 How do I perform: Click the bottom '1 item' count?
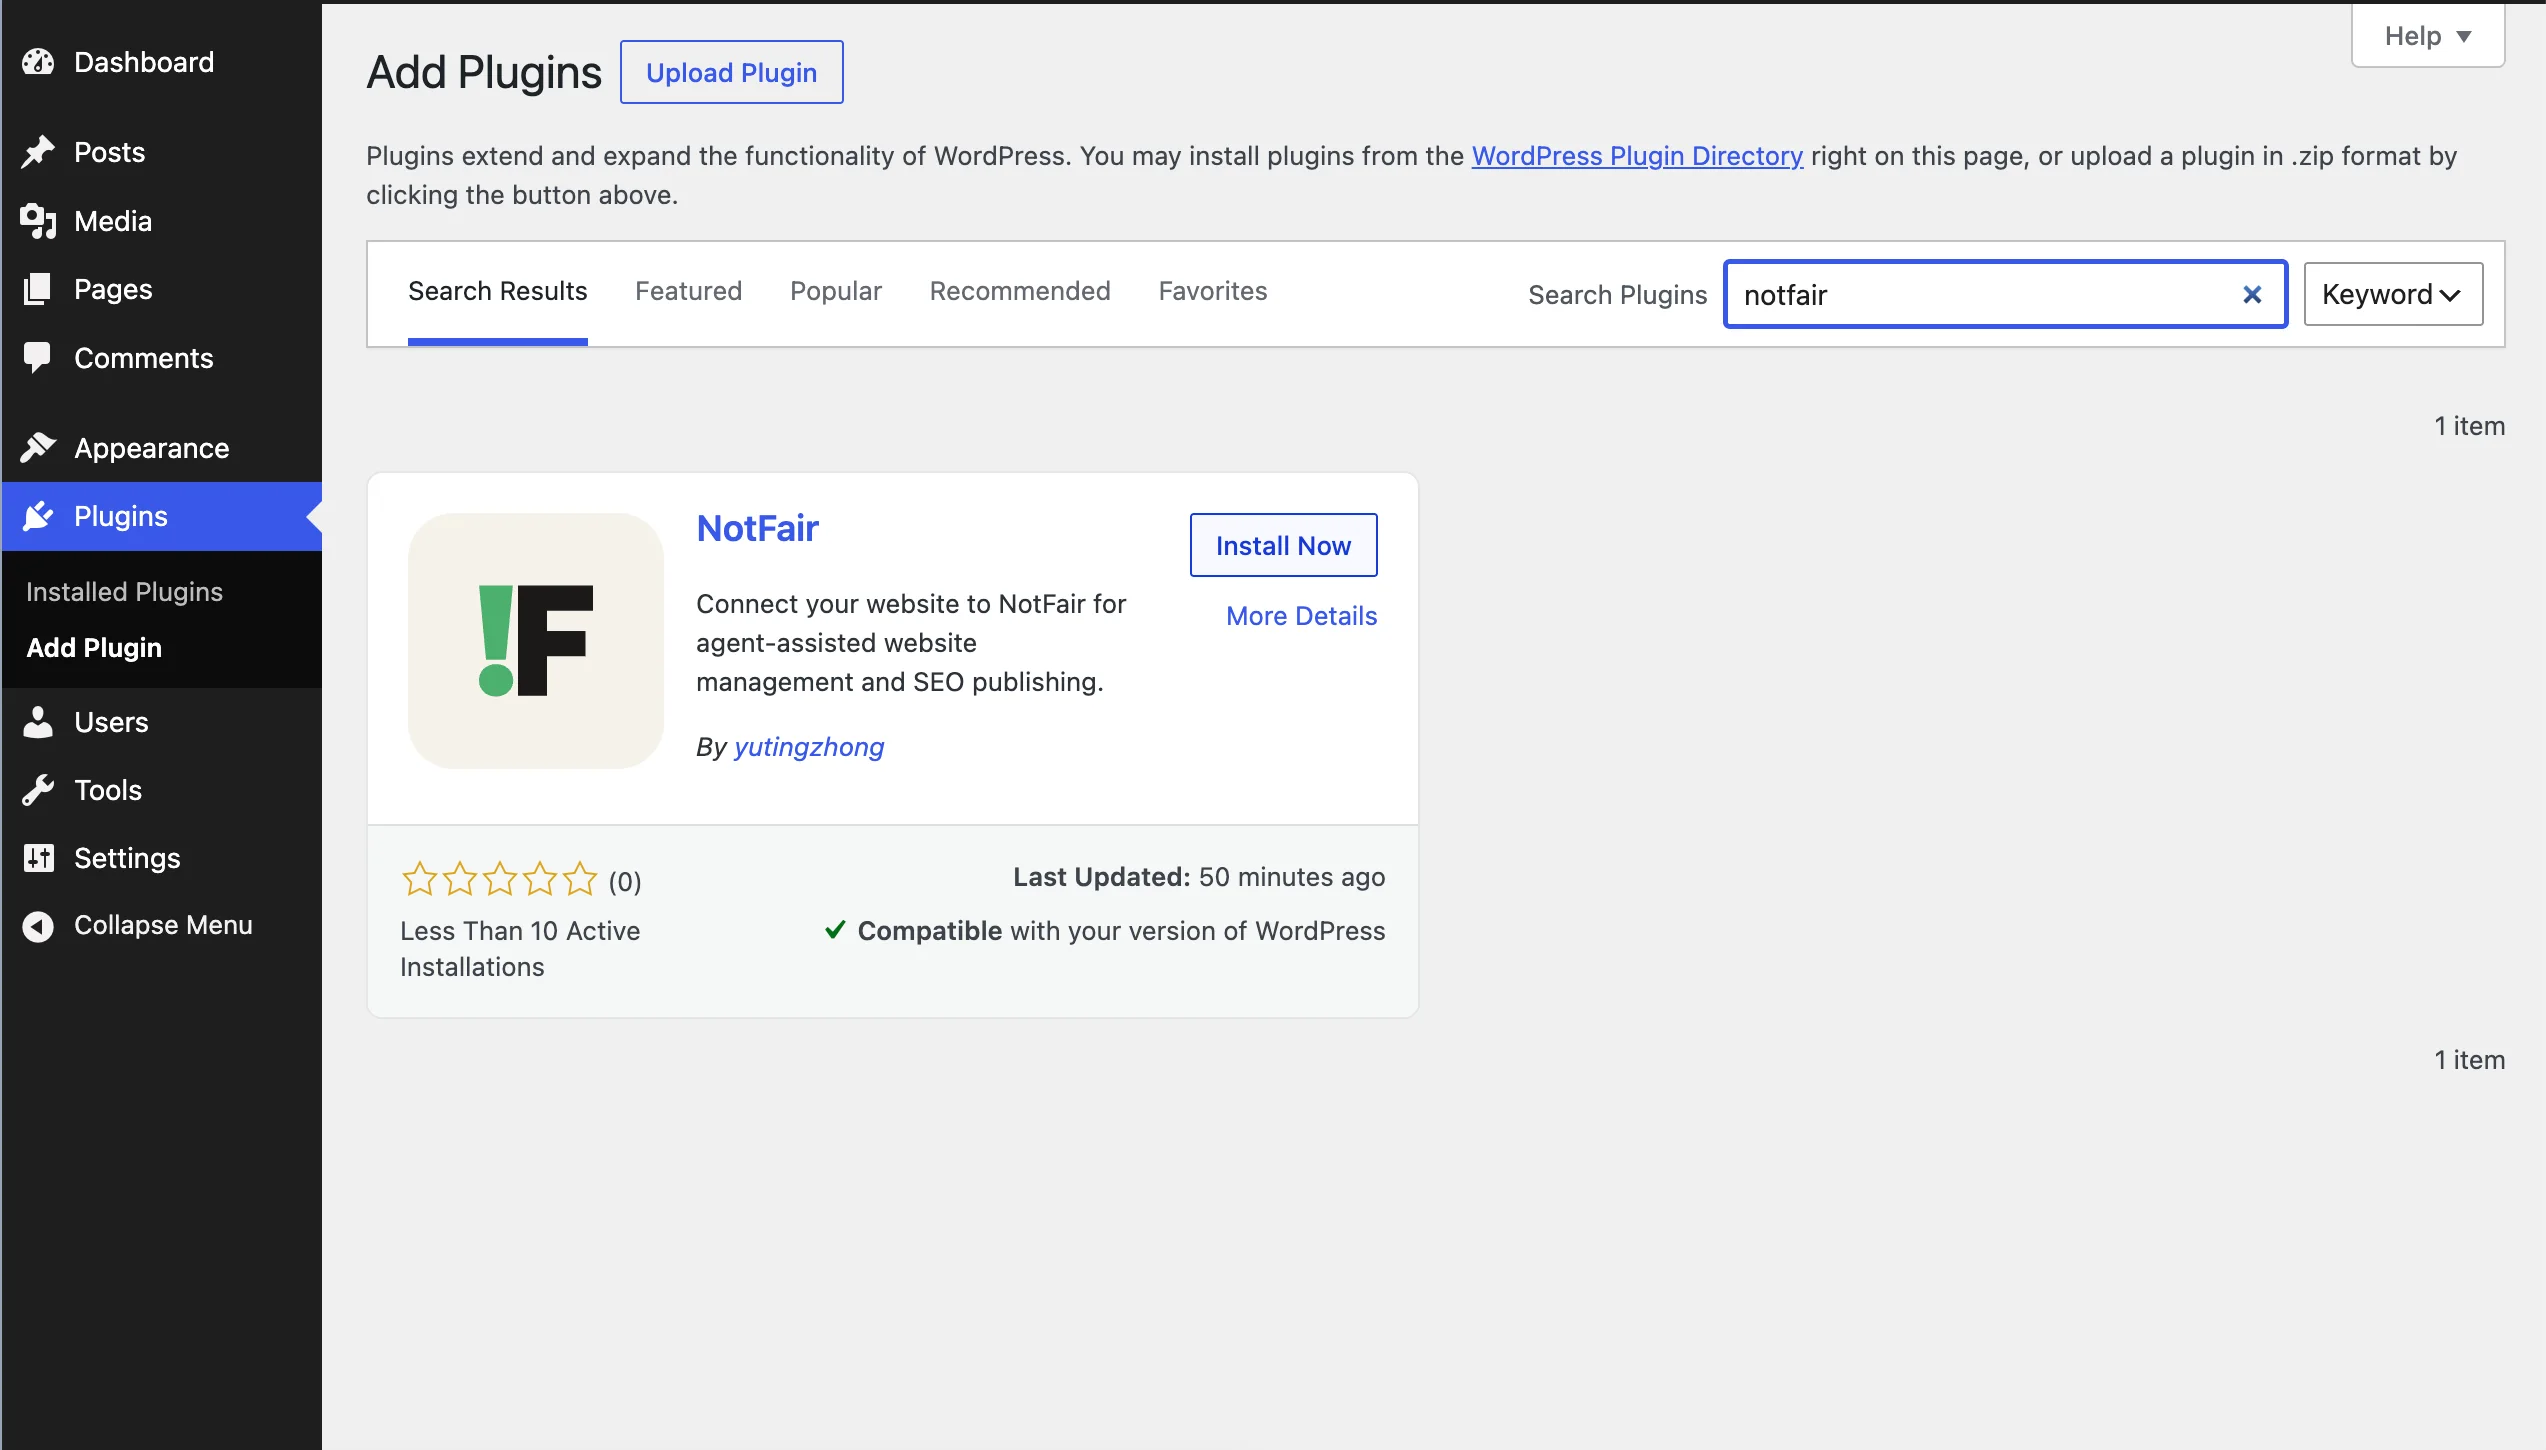click(x=2469, y=1060)
